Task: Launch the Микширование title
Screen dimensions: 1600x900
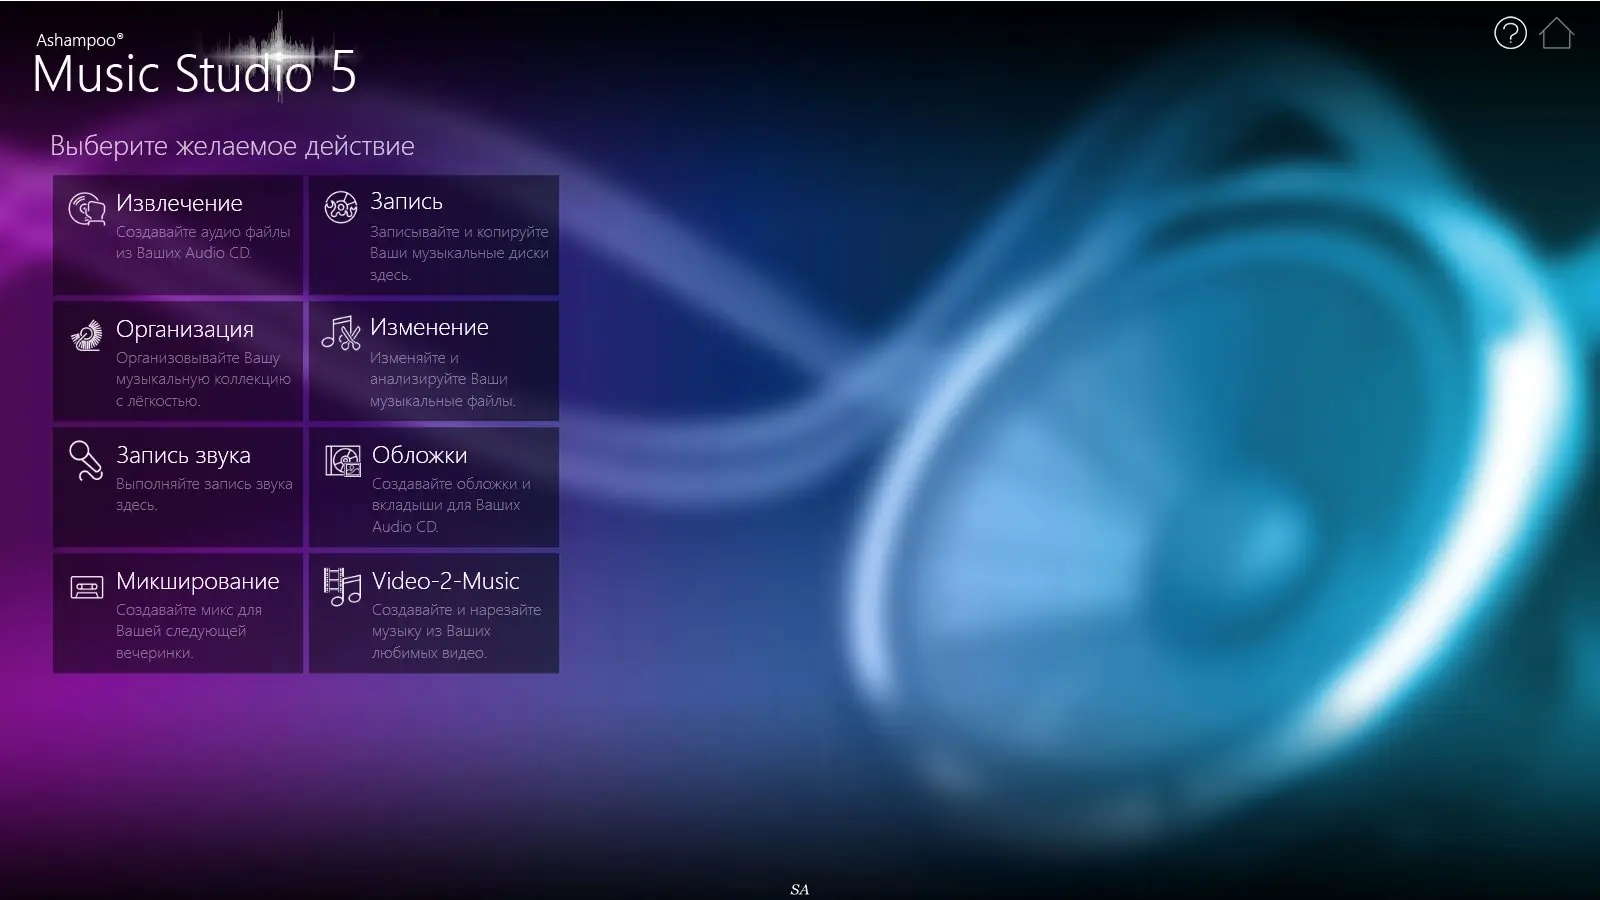Action: click(197, 581)
